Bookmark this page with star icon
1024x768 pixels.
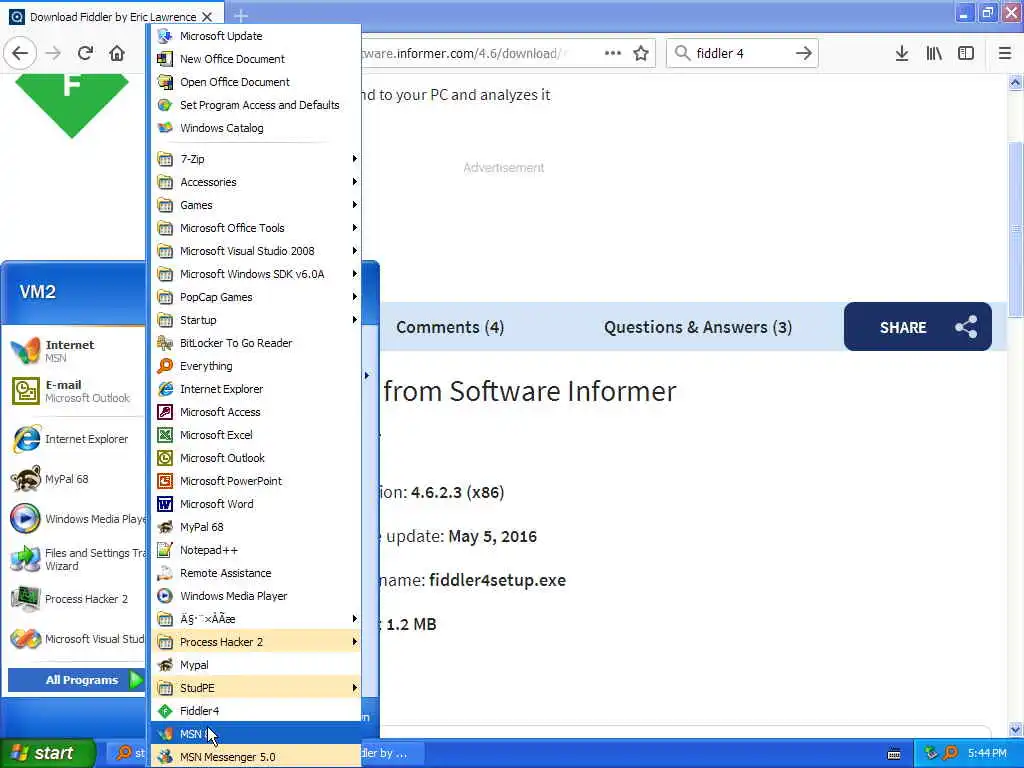[641, 53]
